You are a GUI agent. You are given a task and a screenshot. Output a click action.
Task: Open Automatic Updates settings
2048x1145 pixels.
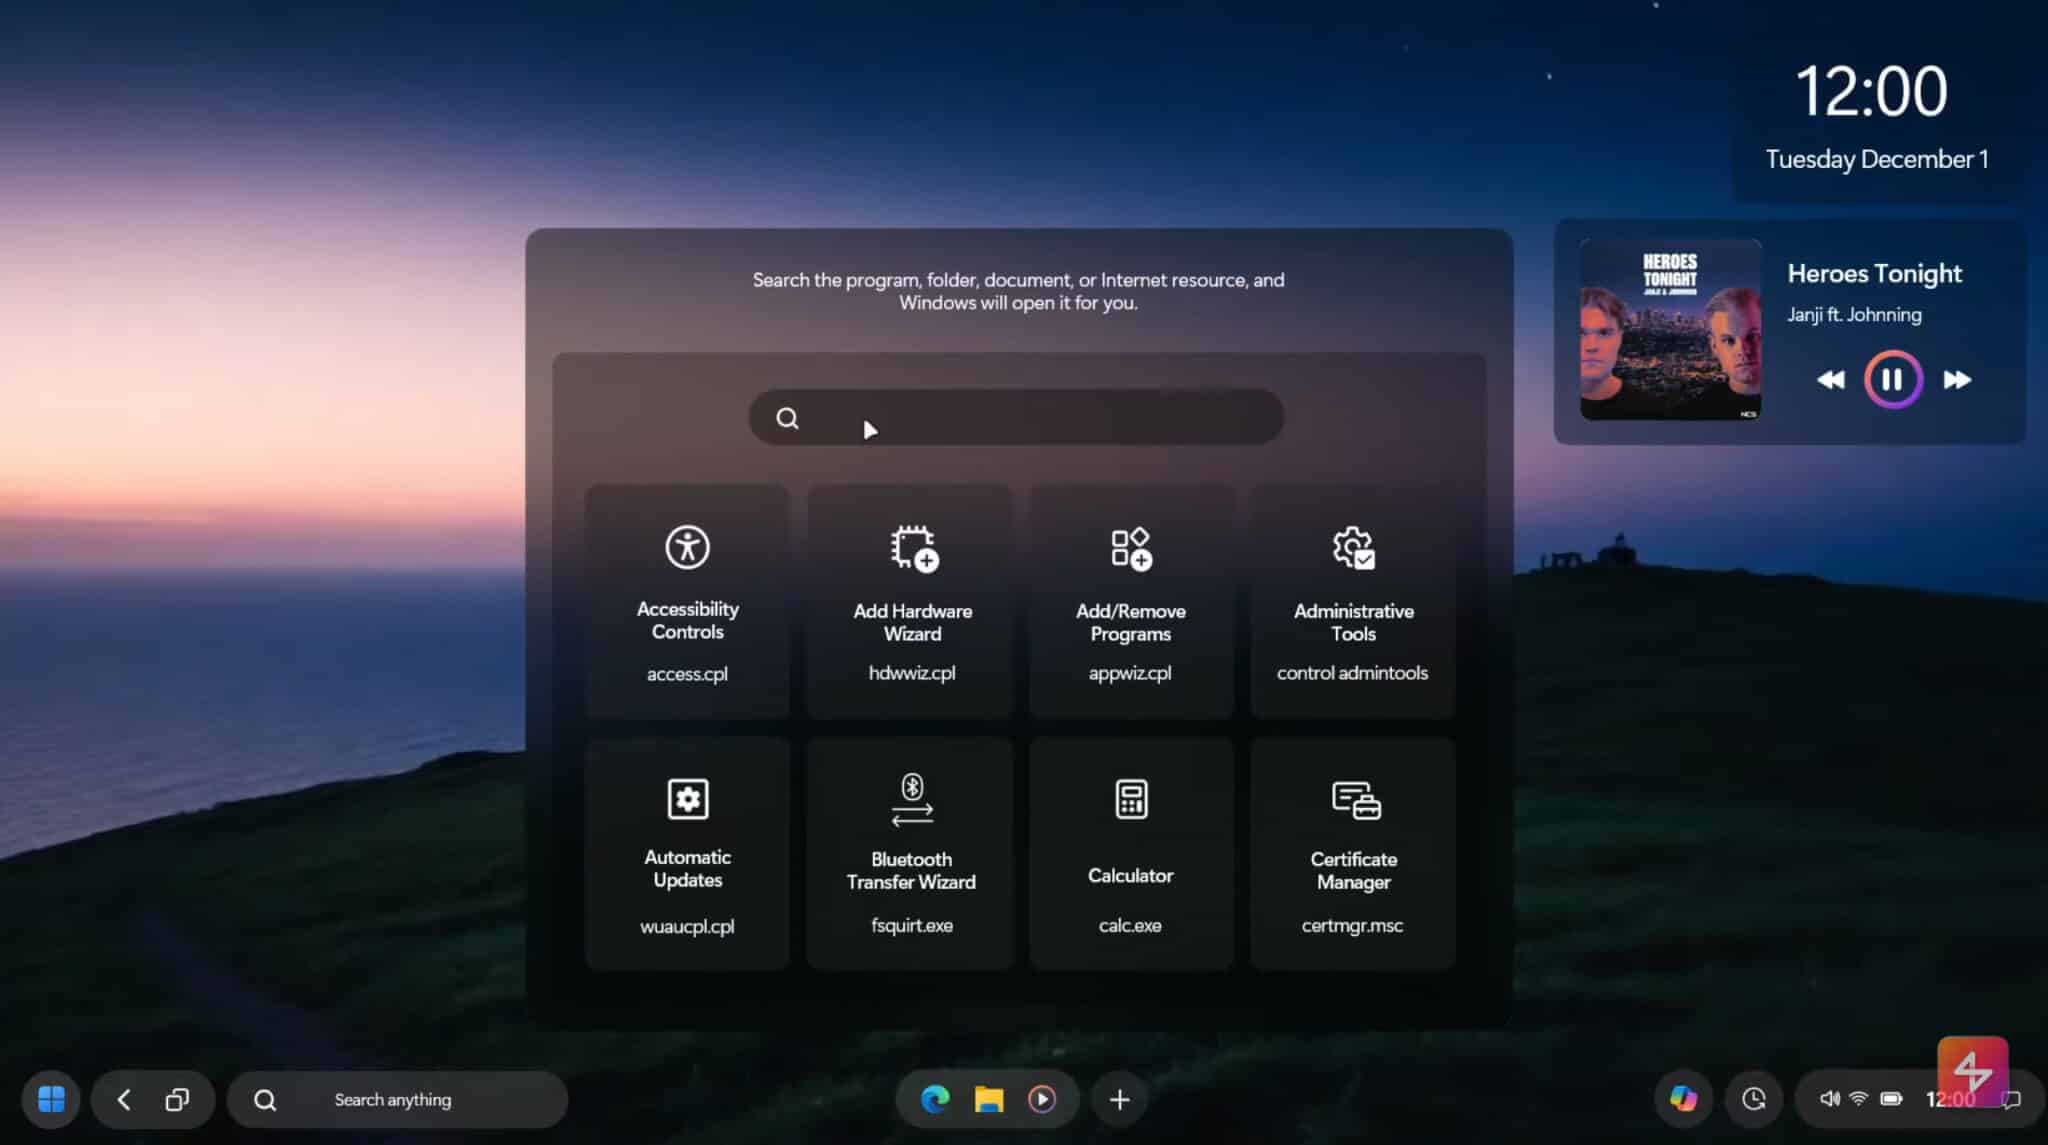click(x=687, y=850)
